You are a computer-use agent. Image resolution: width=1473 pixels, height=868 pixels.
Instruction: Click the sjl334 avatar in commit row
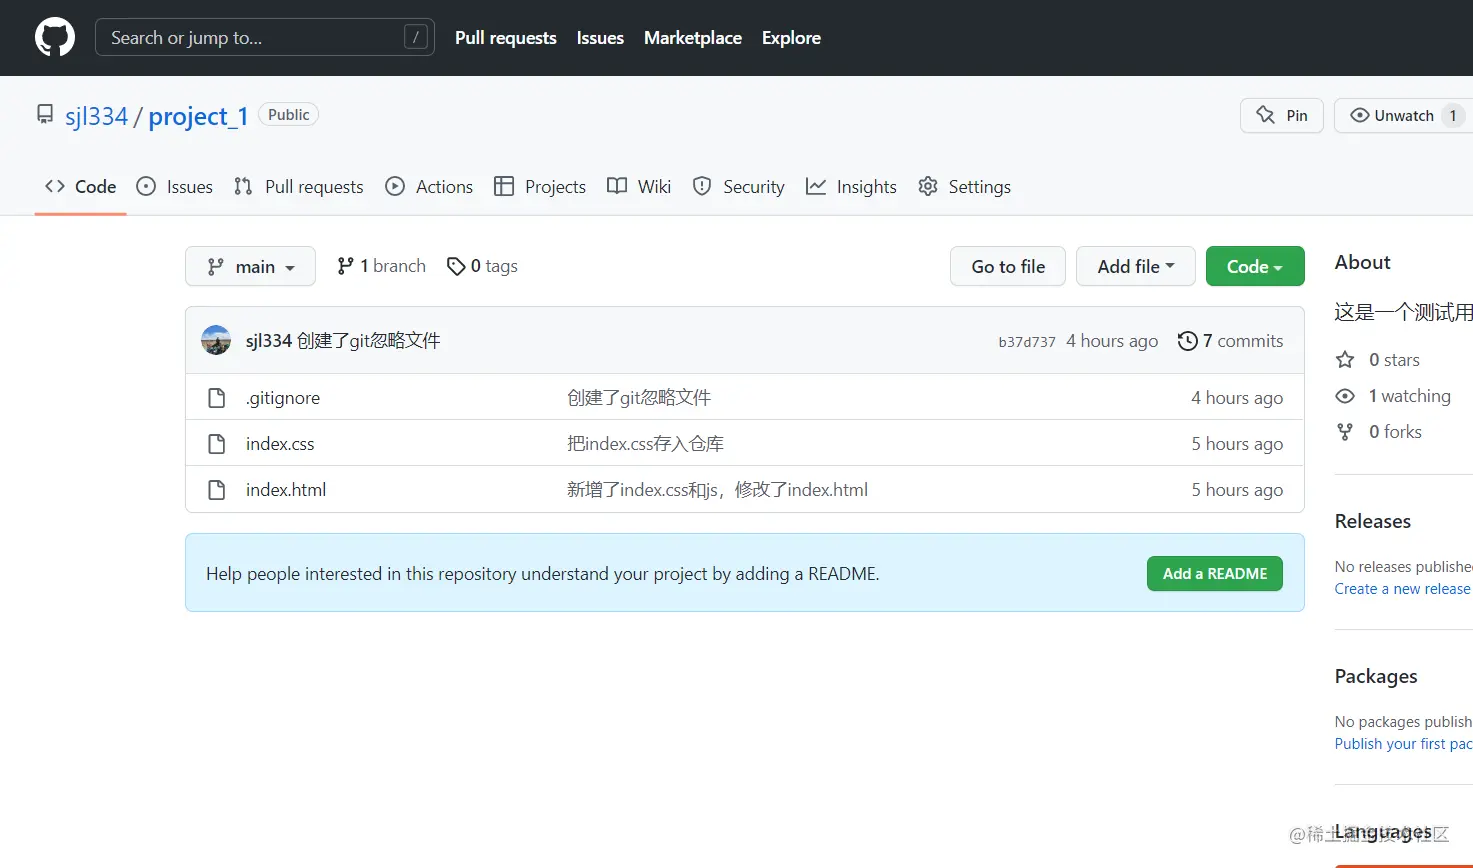point(216,340)
